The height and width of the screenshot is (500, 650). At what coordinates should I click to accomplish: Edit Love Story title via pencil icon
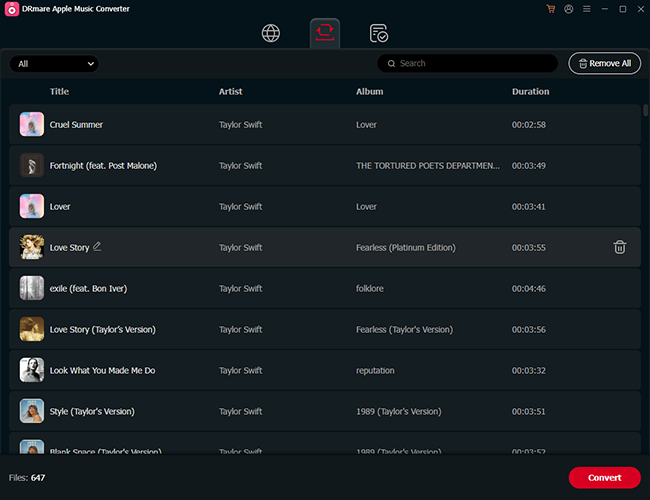coord(97,246)
